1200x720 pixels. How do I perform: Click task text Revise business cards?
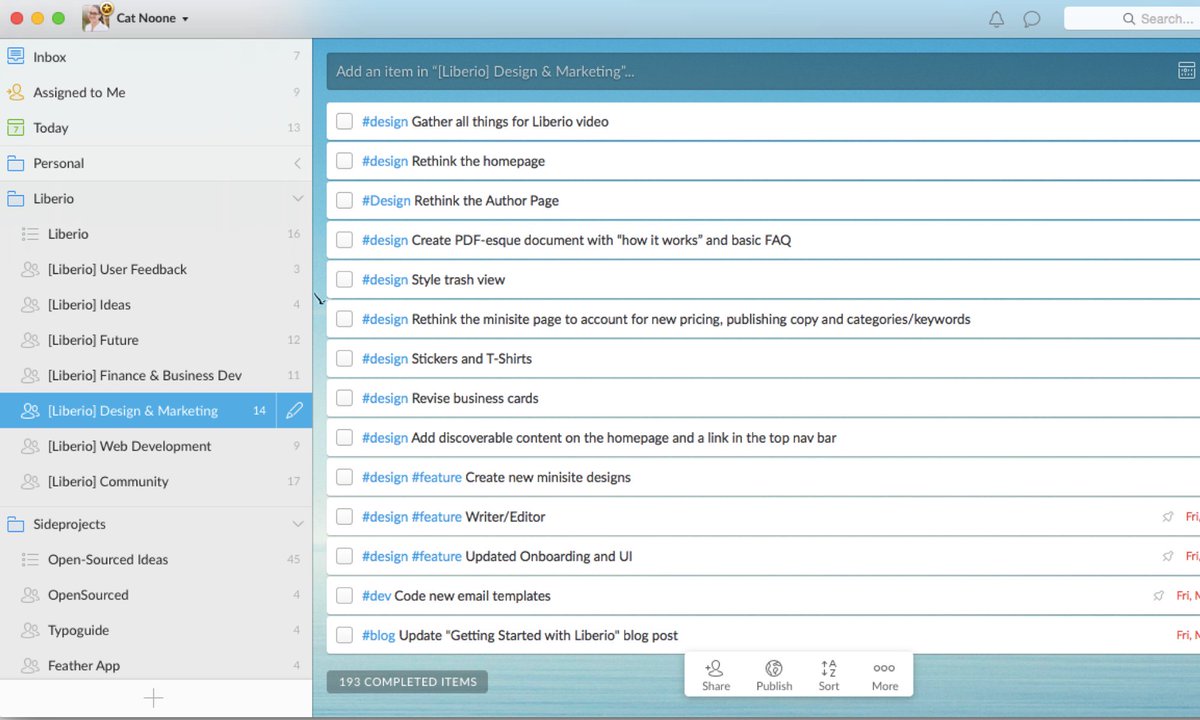click(x=475, y=398)
